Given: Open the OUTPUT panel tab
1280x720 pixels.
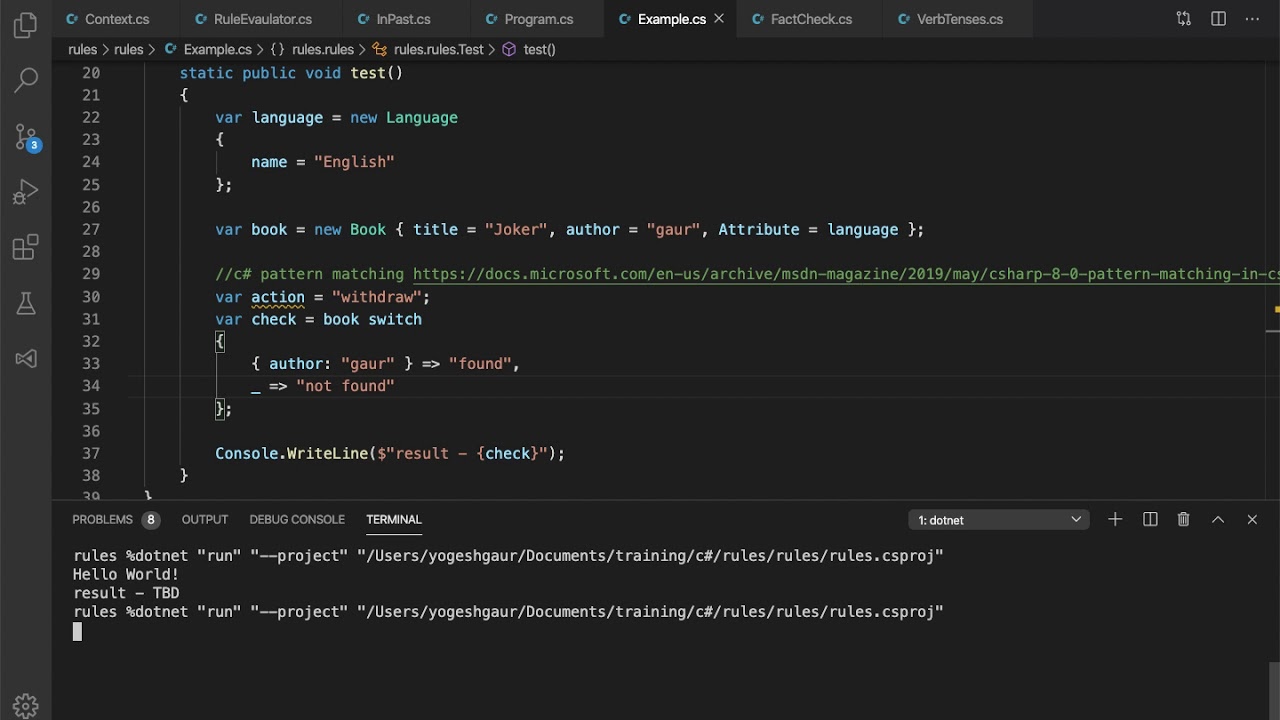Looking at the screenshot, I should coord(205,519).
